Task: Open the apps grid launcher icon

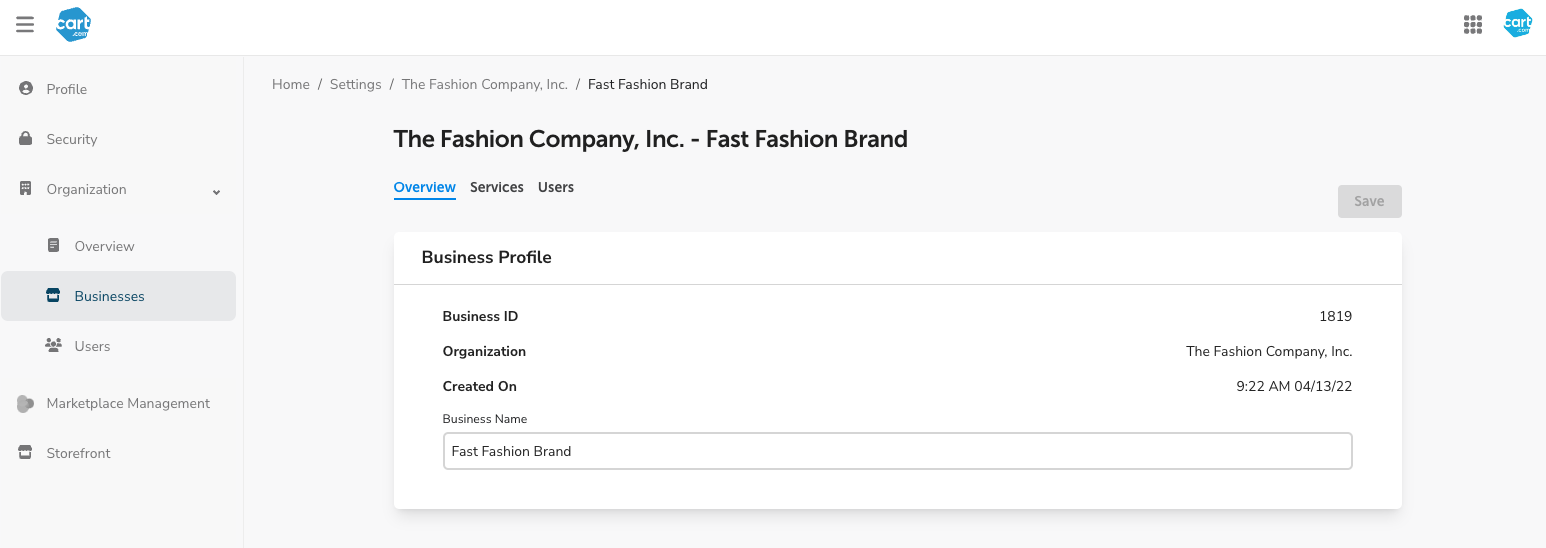Action: coord(1472,25)
